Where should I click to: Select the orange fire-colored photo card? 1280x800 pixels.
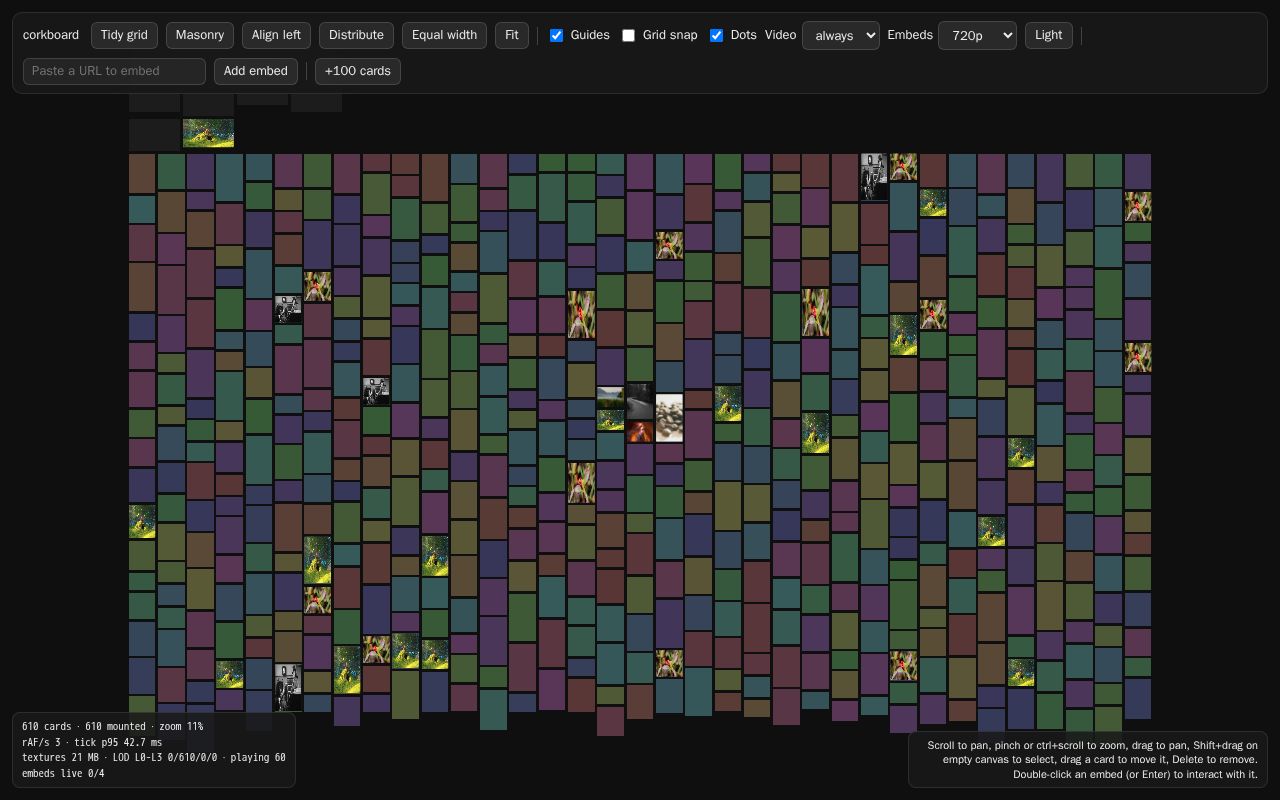click(640, 432)
